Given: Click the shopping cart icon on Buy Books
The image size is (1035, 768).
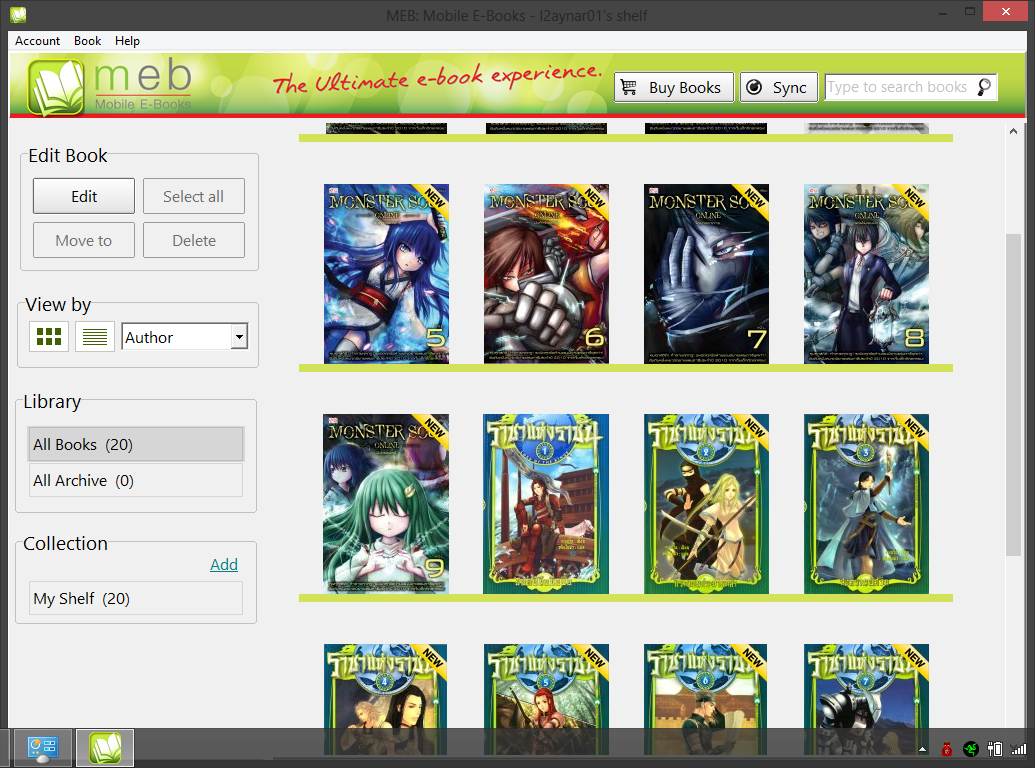Looking at the screenshot, I should [x=629, y=87].
